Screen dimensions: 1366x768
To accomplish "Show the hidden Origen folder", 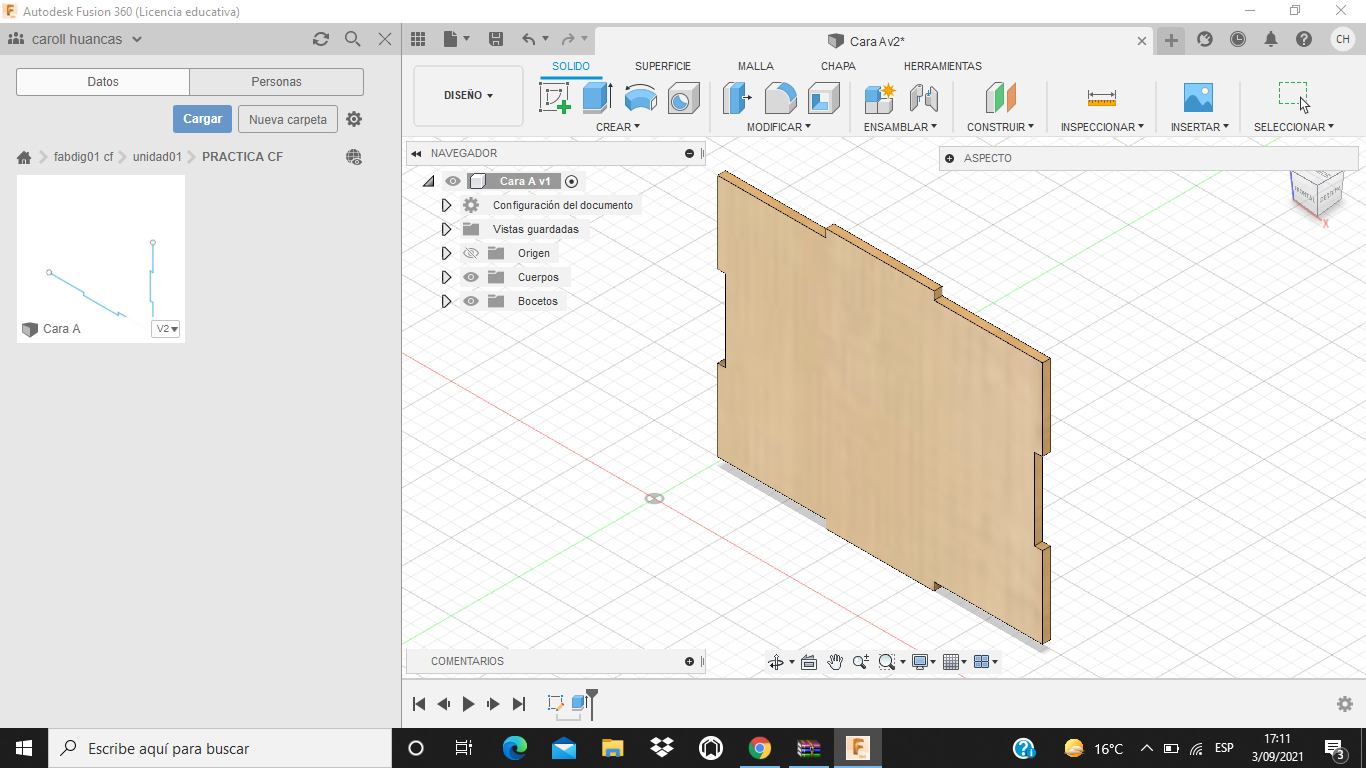I will coord(471,253).
